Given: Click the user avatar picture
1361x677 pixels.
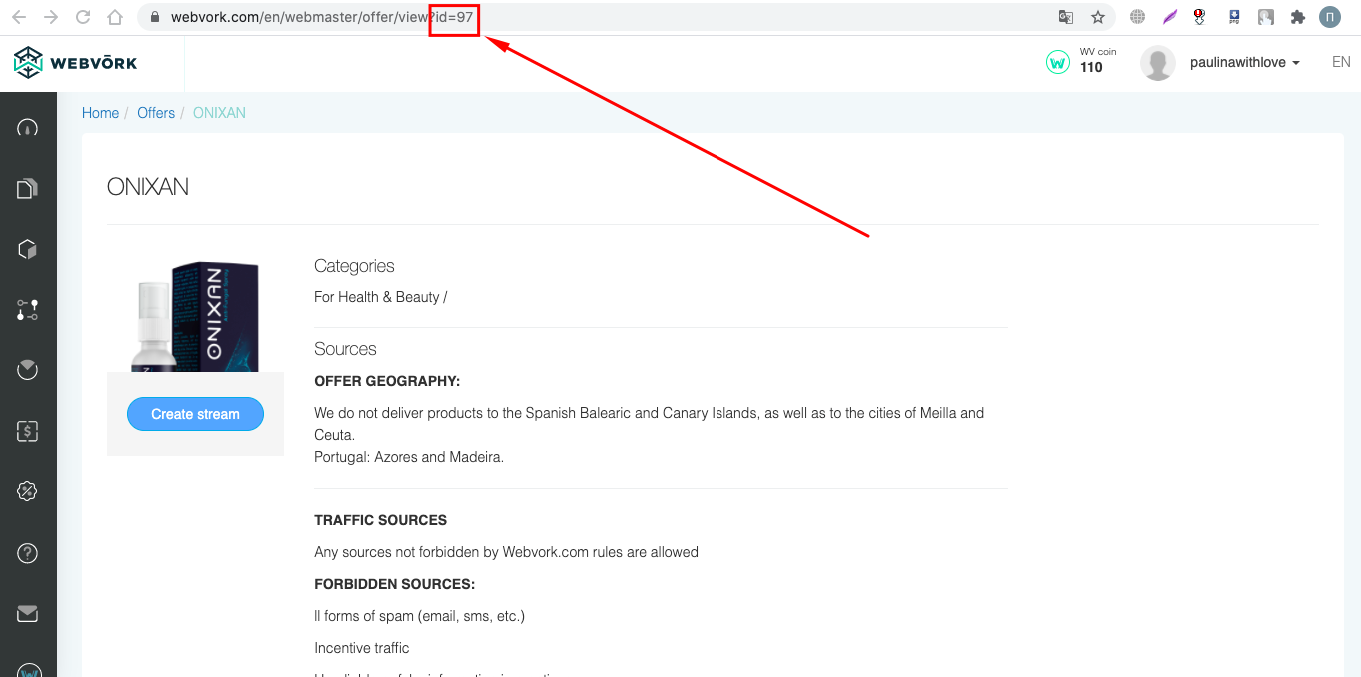Looking at the screenshot, I should point(1158,63).
